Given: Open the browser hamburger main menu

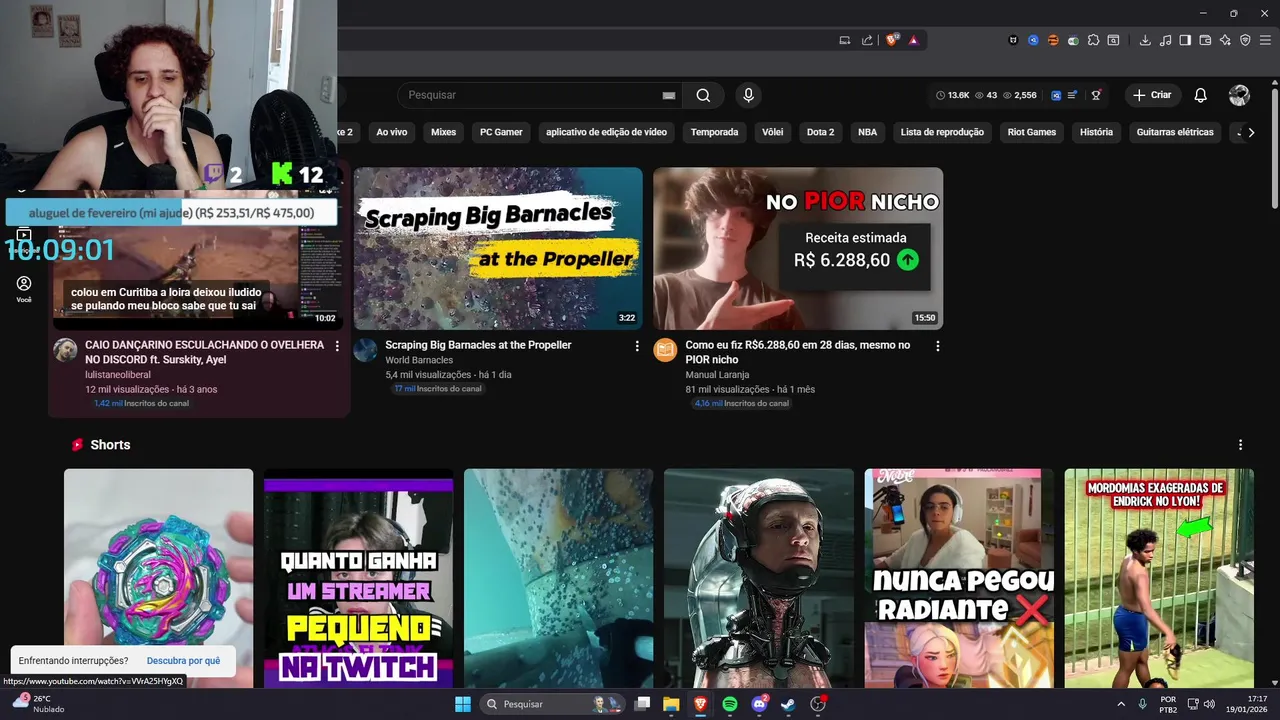Looking at the screenshot, I should (x=1265, y=40).
